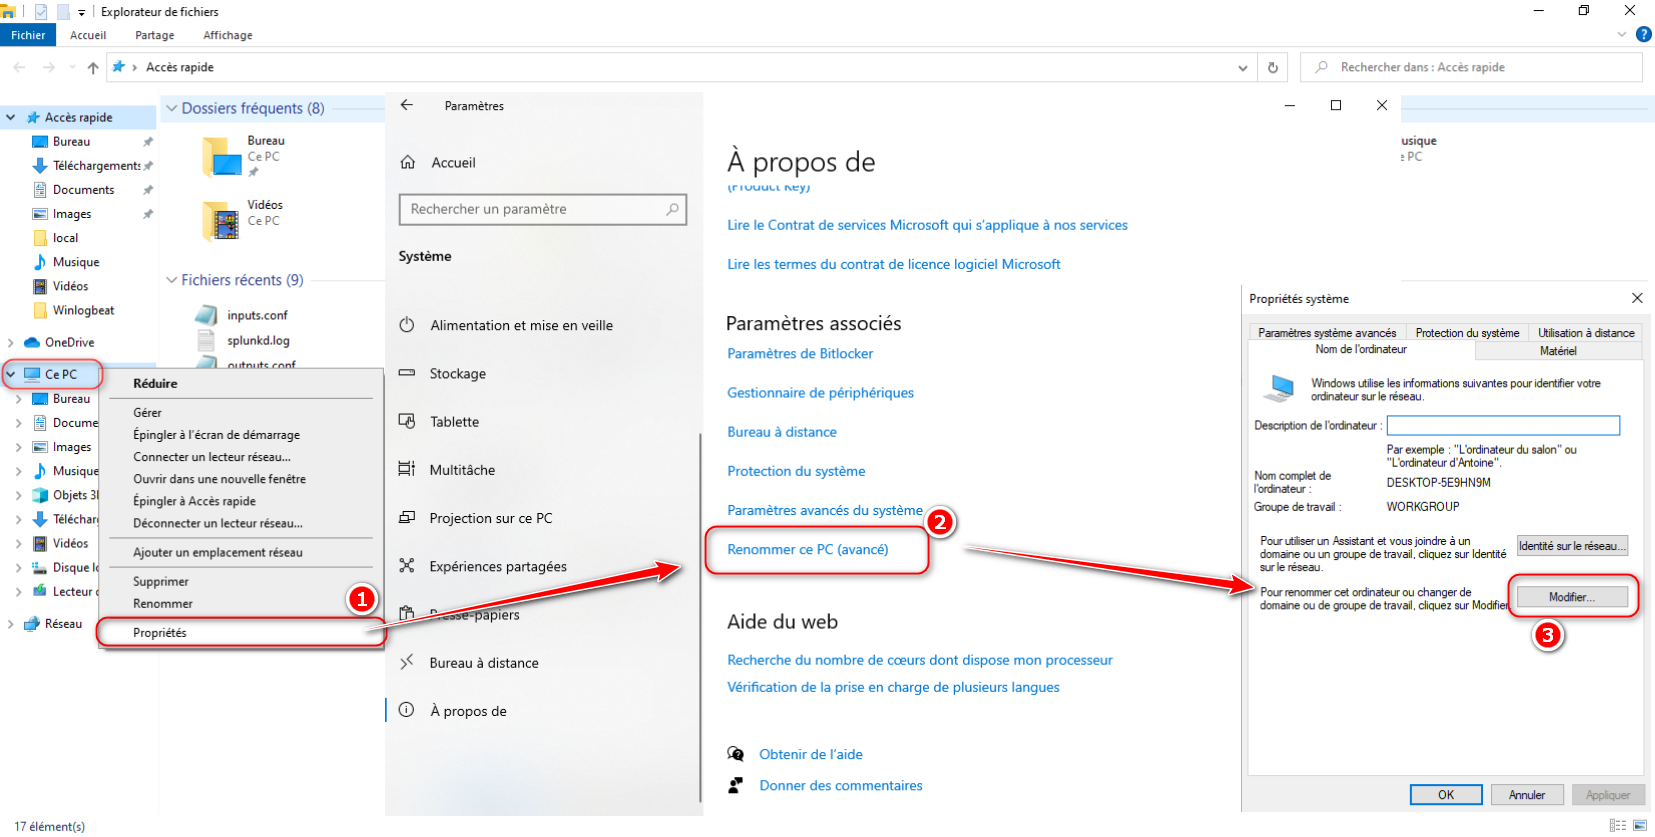
Task: Collapse the Ce PC tree node
Action: click(x=11, y=374)
